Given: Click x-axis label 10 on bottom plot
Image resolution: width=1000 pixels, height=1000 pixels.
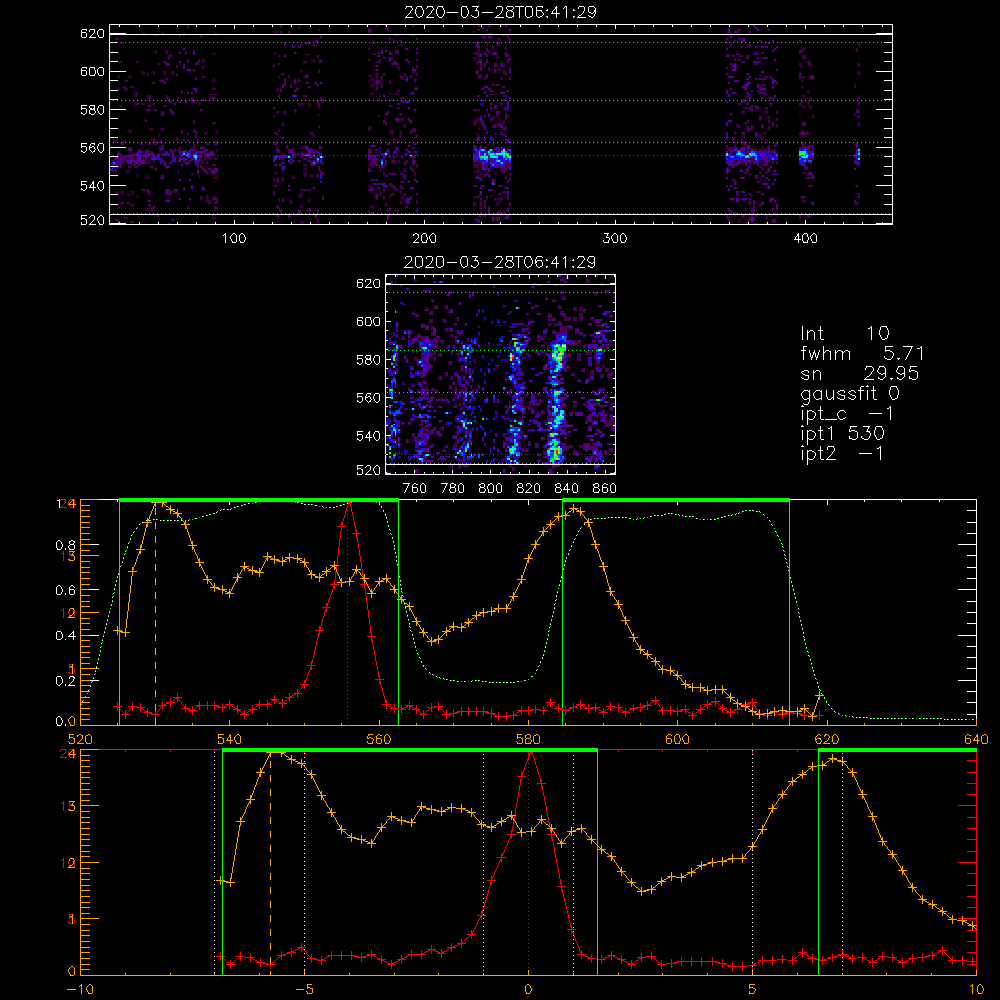Looking at the screenshot, I should (x=976, y=990).
